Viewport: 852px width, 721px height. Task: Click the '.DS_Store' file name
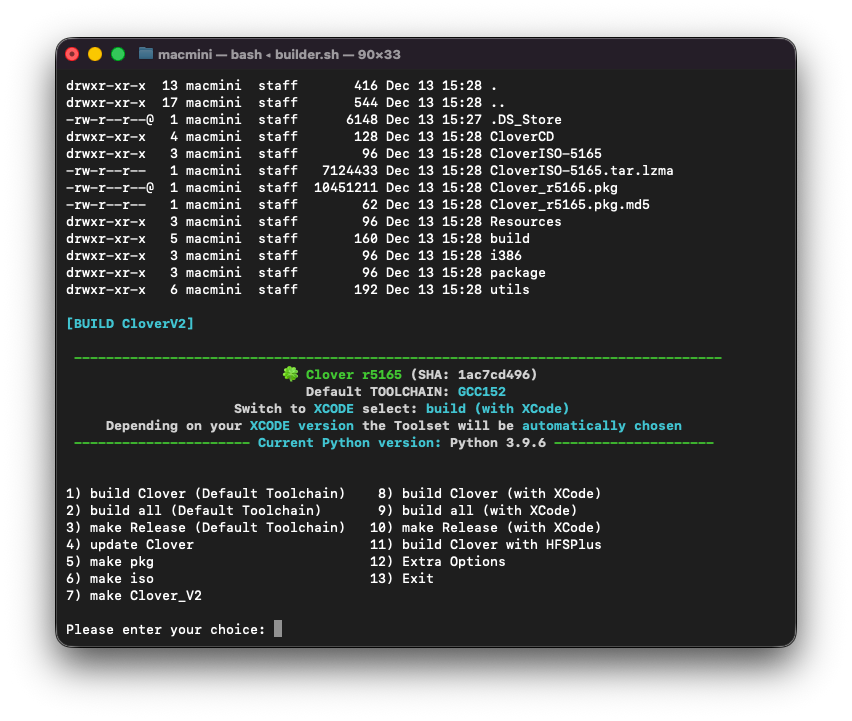pyautogui.click(x=525, y=120)
